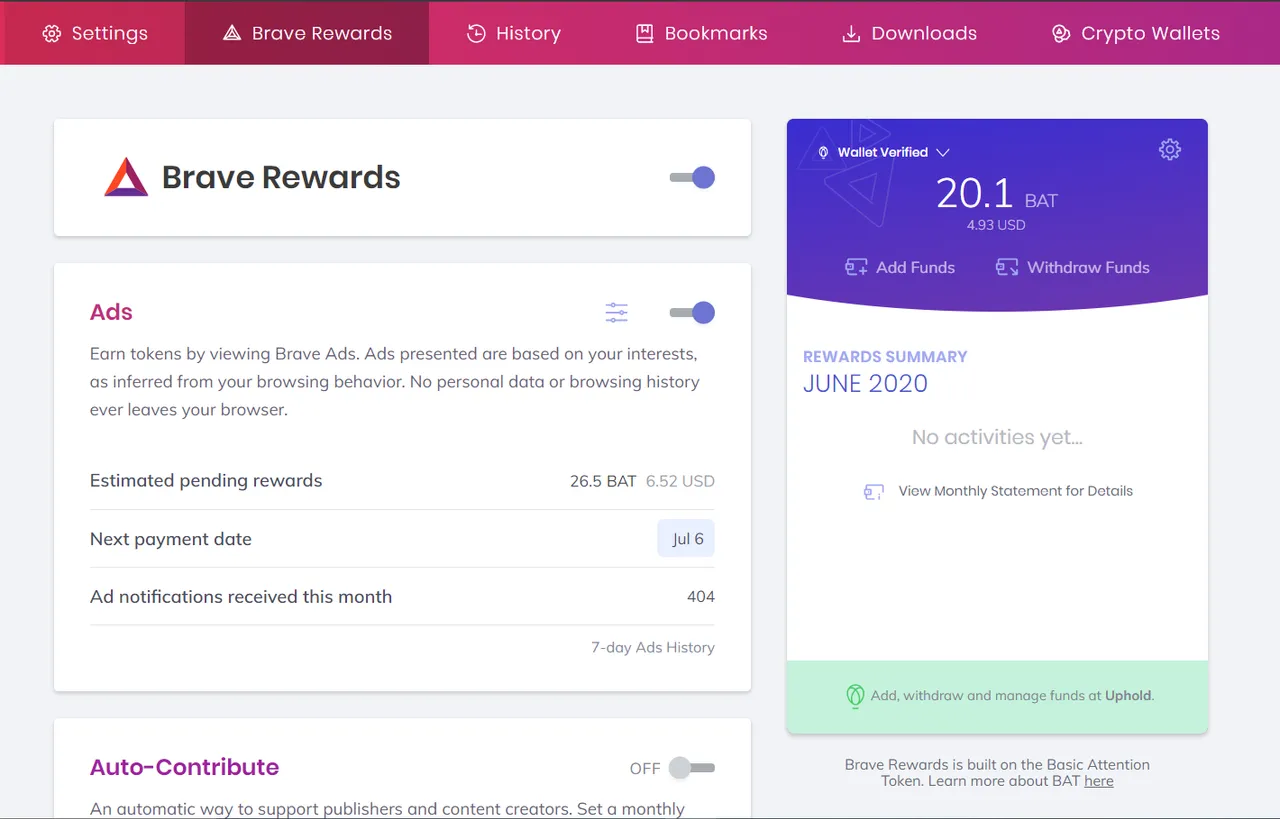Switch to the Downloads tab
The height and width of the screenshot is (819, 1280).
coord(909,33)
